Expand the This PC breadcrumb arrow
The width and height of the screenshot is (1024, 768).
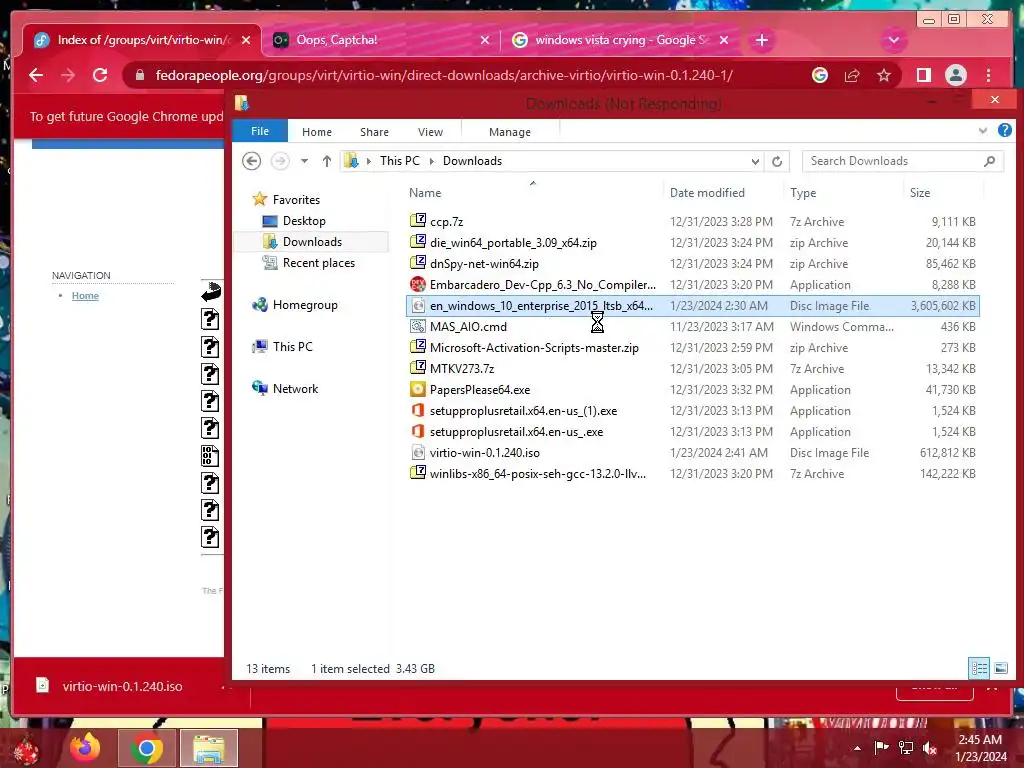[x=431, y=161]
